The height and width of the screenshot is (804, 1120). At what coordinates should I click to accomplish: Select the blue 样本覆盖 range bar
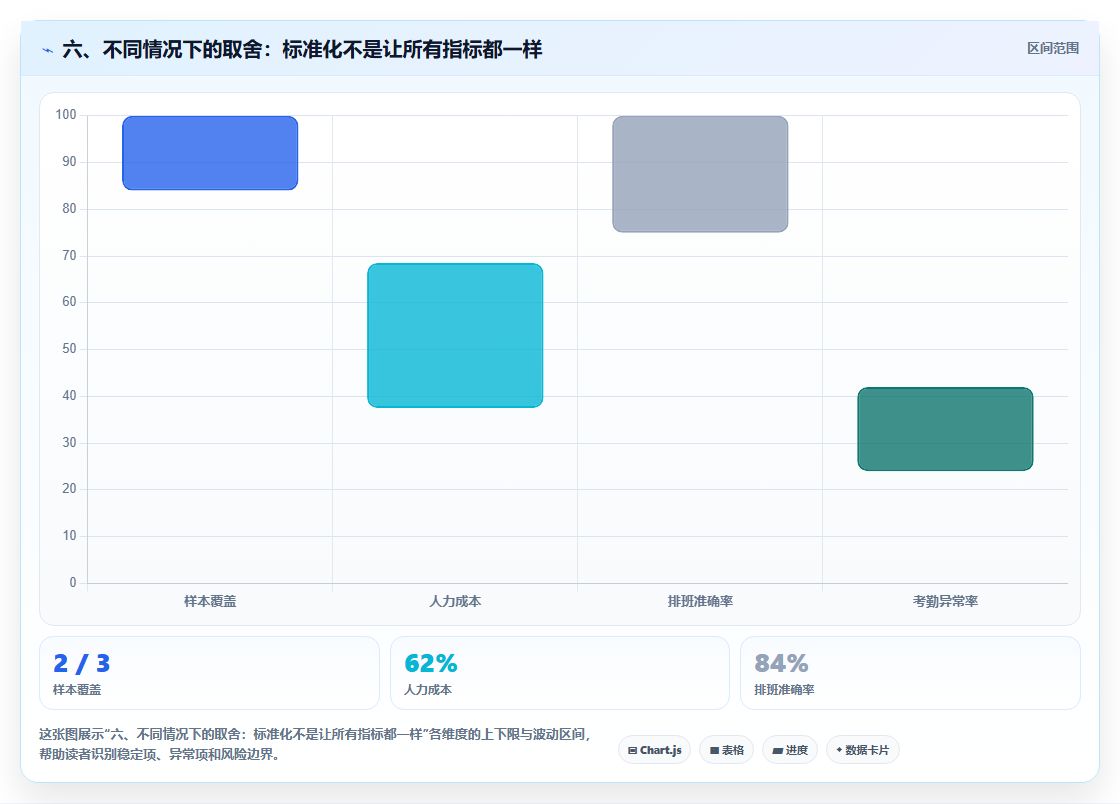pos(210,153)
